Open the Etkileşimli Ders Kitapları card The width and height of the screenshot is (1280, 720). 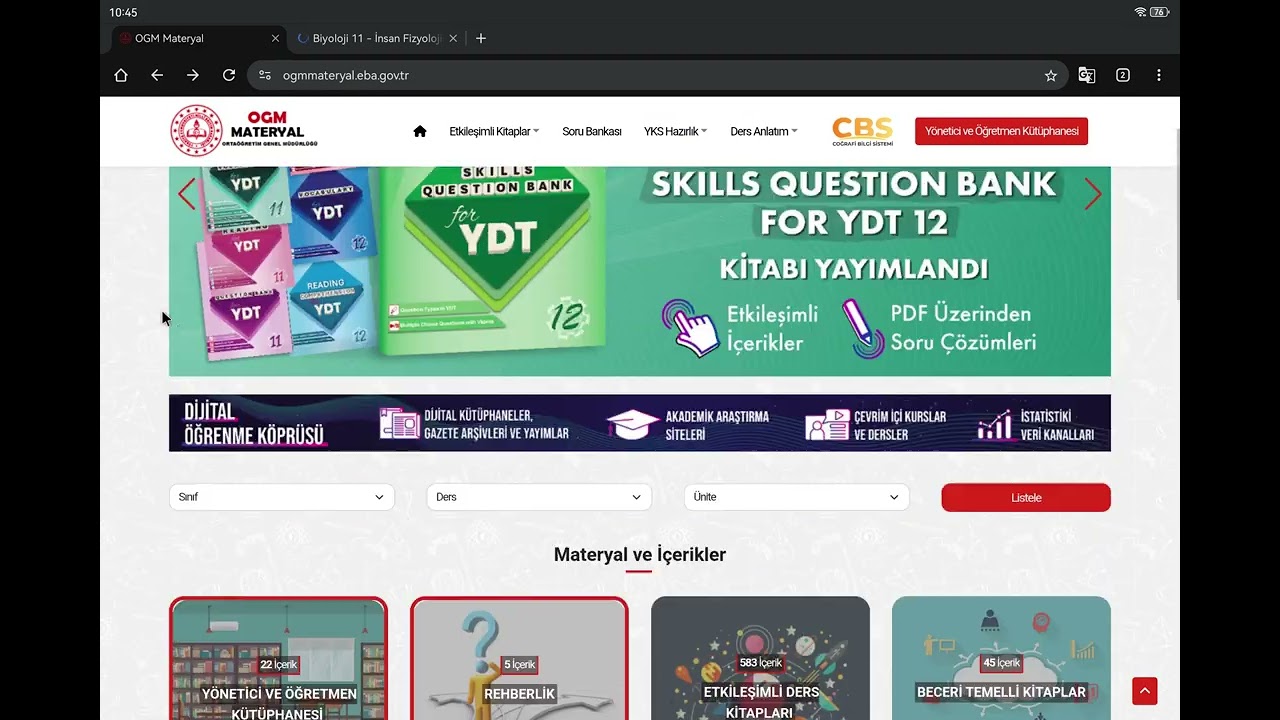point(761,659)
